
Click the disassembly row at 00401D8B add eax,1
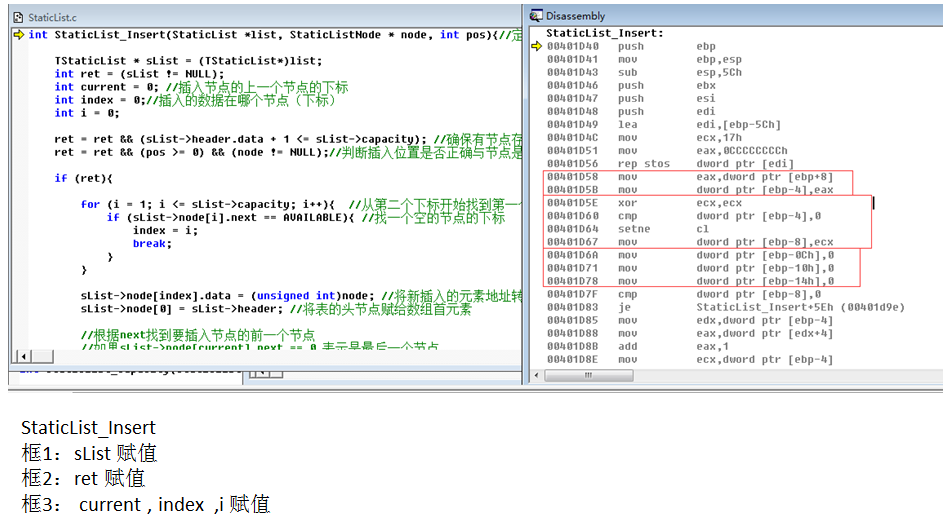pos(637,347)
